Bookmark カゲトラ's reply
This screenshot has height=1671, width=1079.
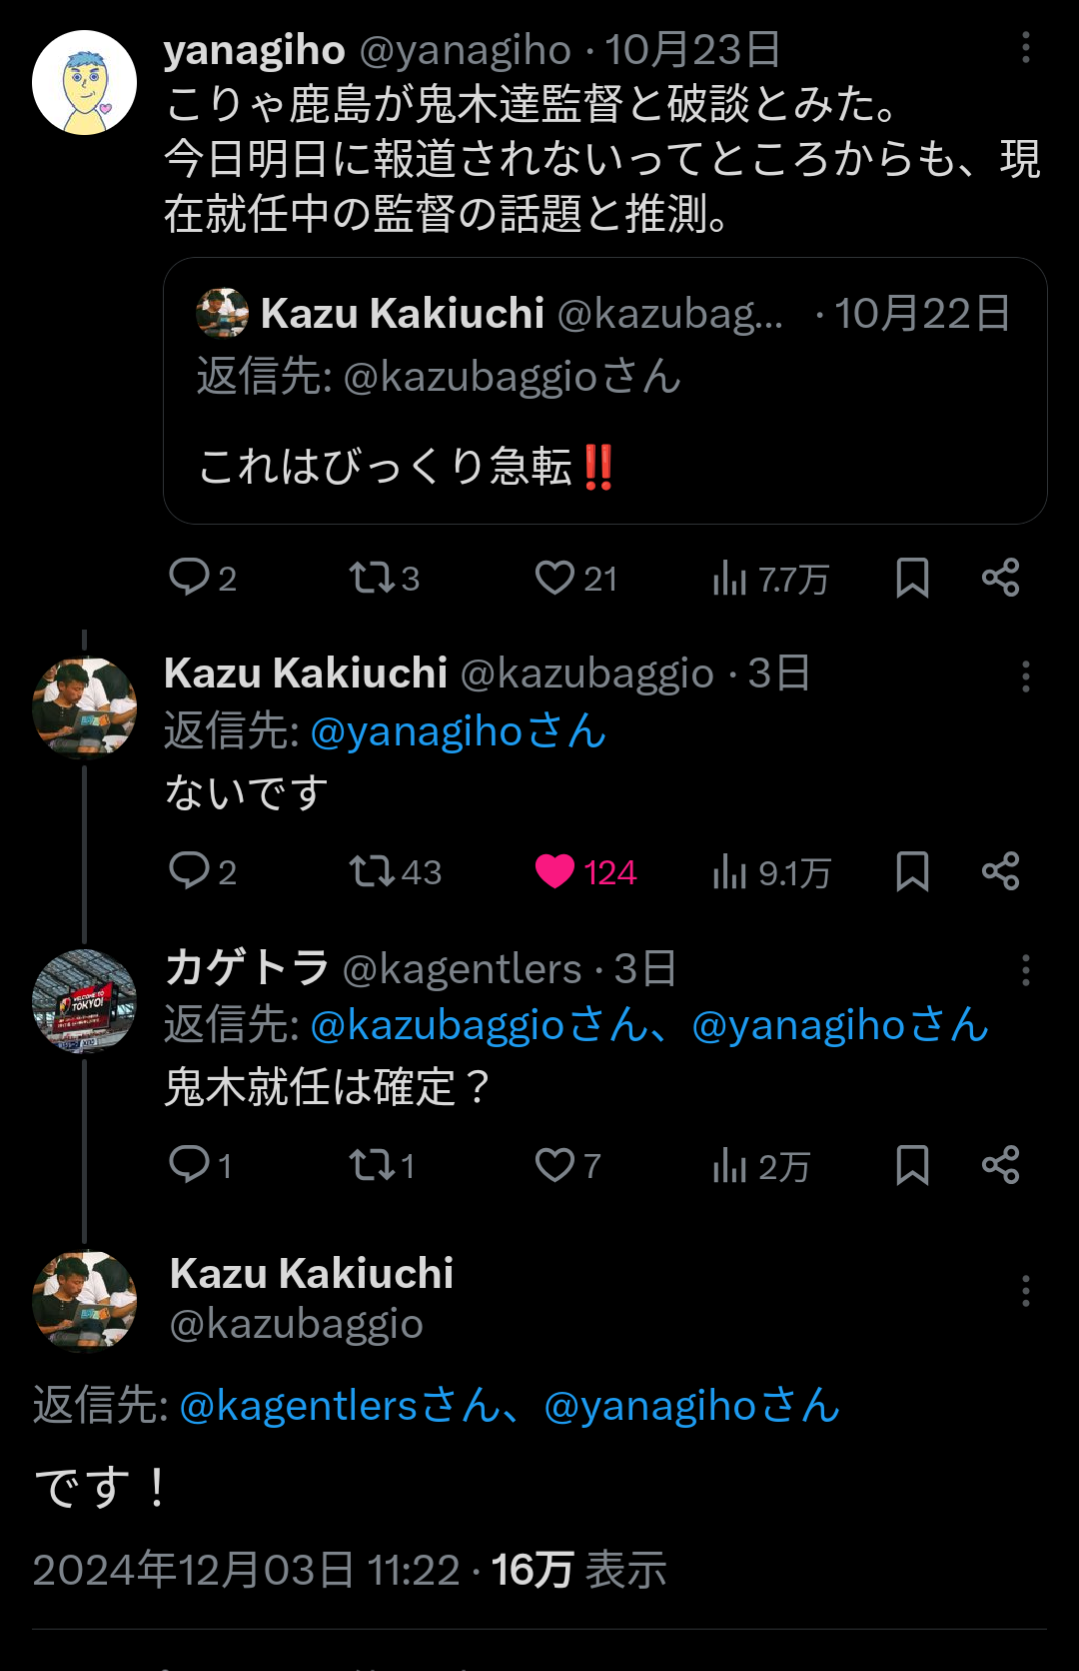click(912, 1164)
